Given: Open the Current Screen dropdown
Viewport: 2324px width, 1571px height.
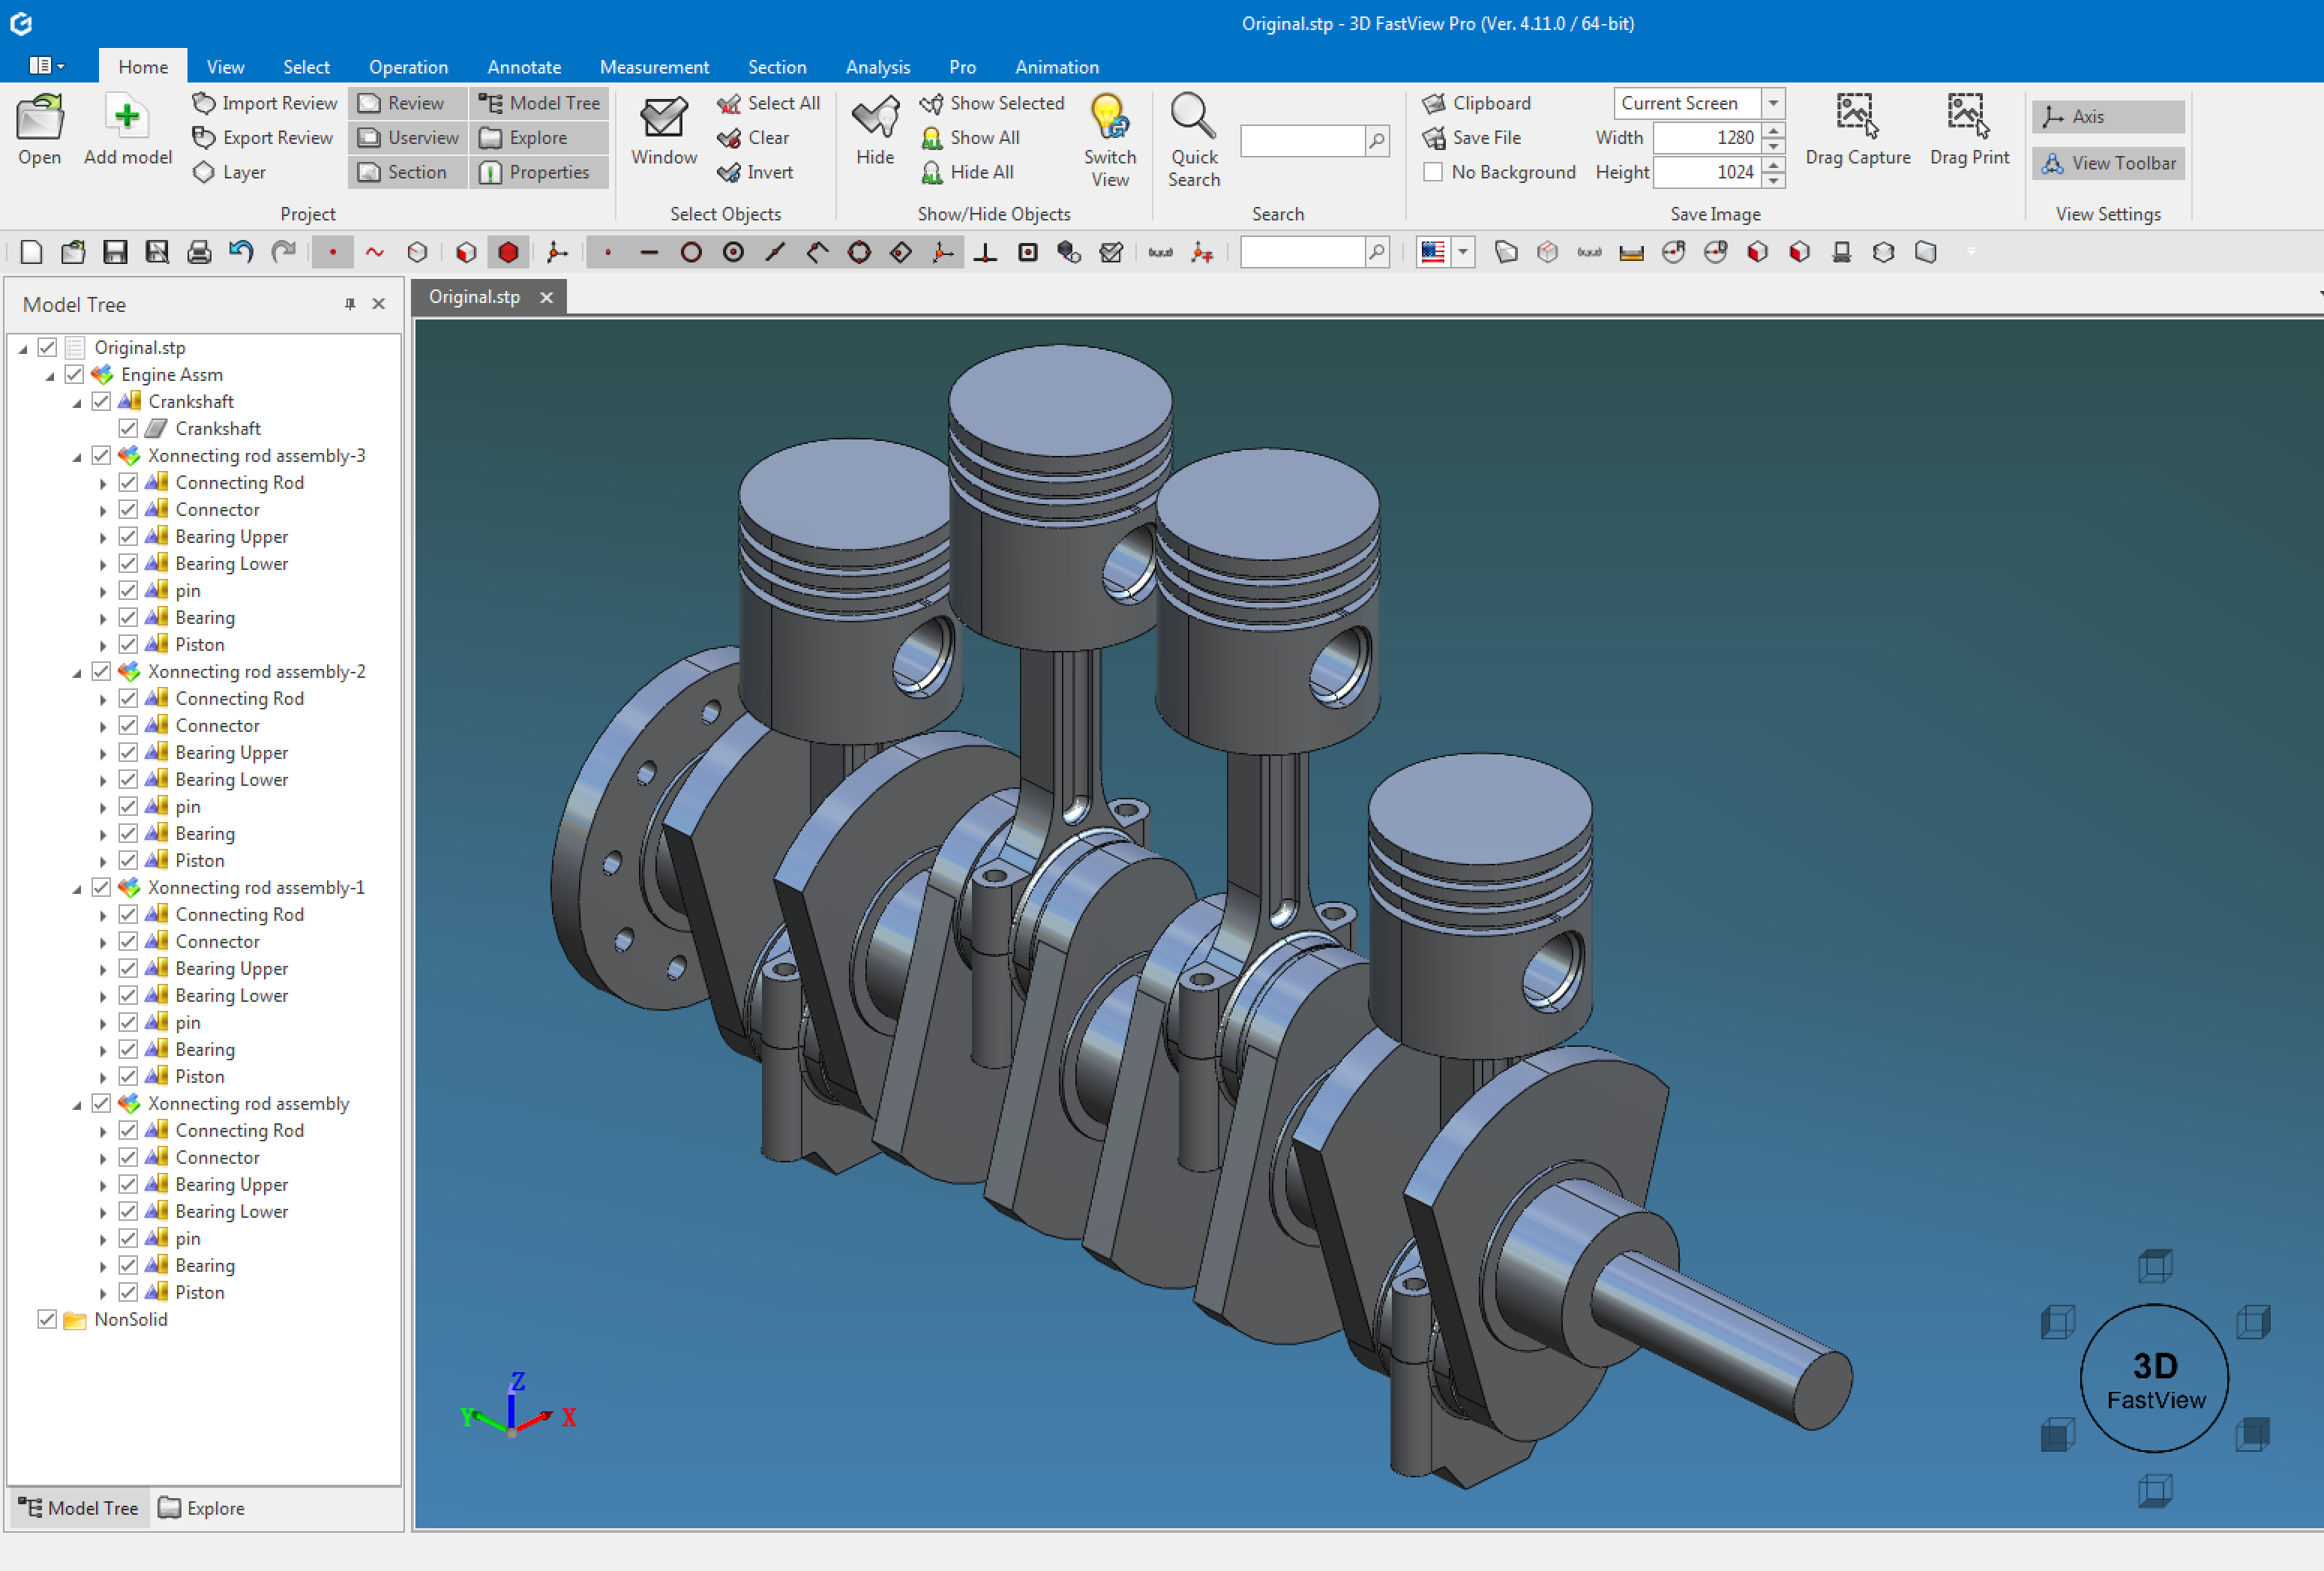Looking at the screenshot, I should tap(1772, 103).
